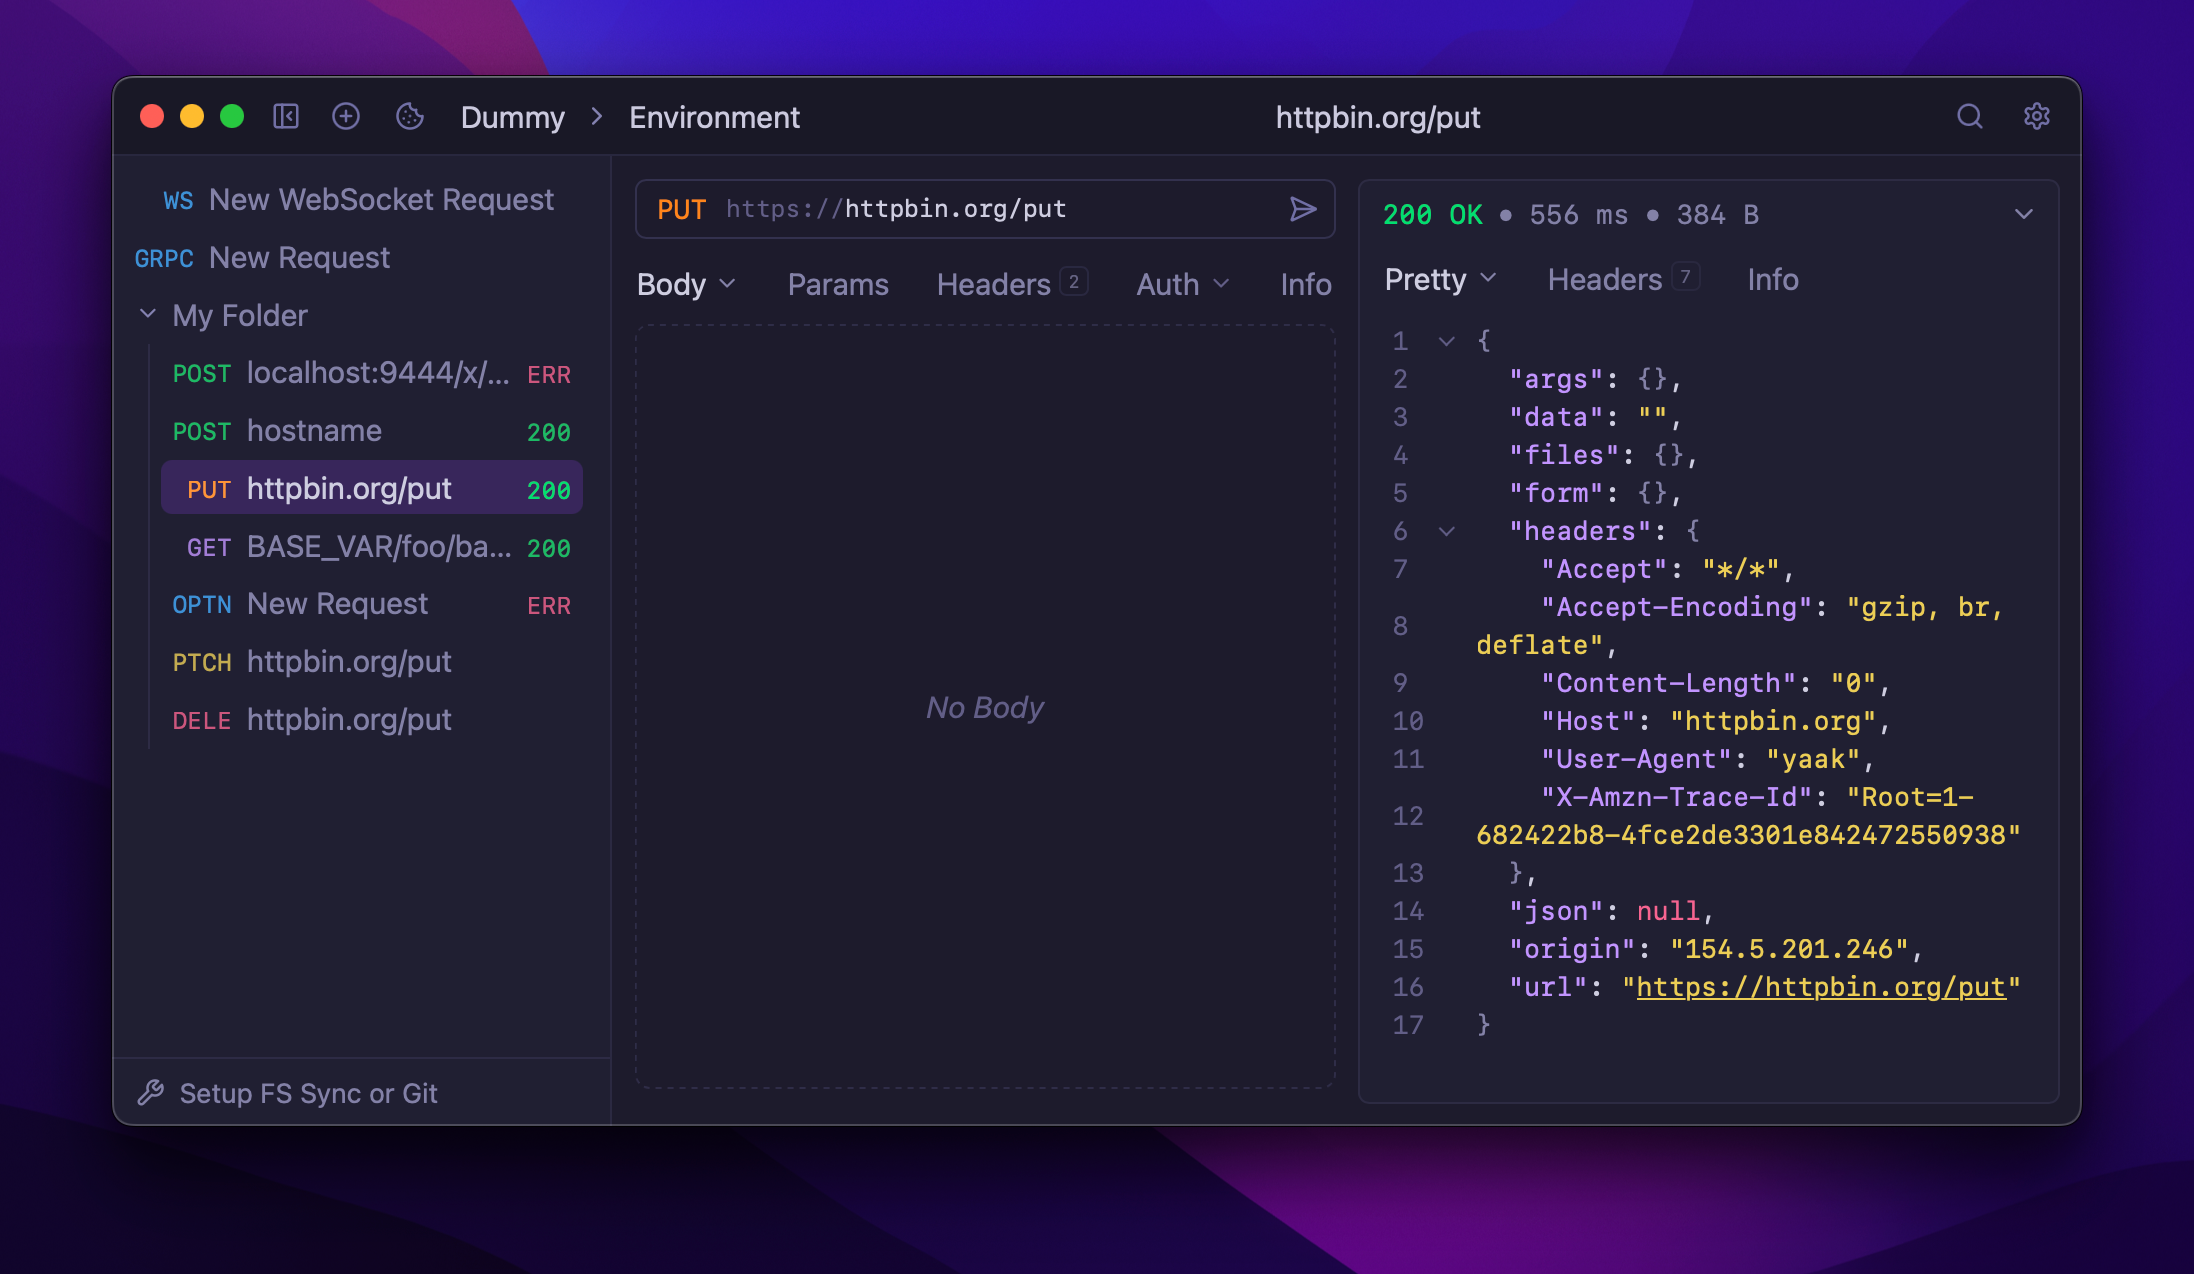Fold the headers object at line 6

[x=1446, y=531]
